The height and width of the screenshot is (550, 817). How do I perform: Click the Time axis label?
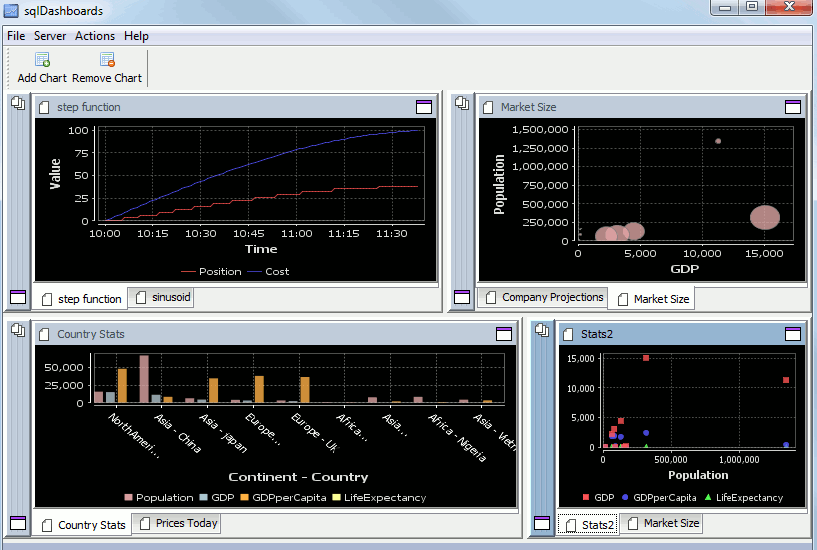(x=261, y=249)
